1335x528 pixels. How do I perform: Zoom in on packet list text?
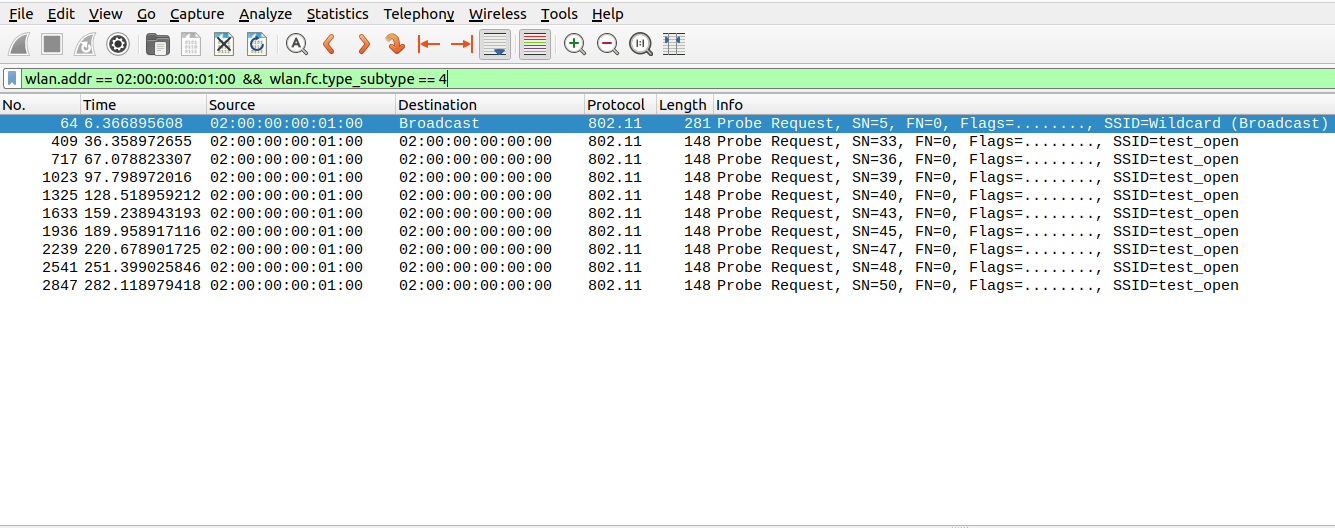click(x=575, y=44)
